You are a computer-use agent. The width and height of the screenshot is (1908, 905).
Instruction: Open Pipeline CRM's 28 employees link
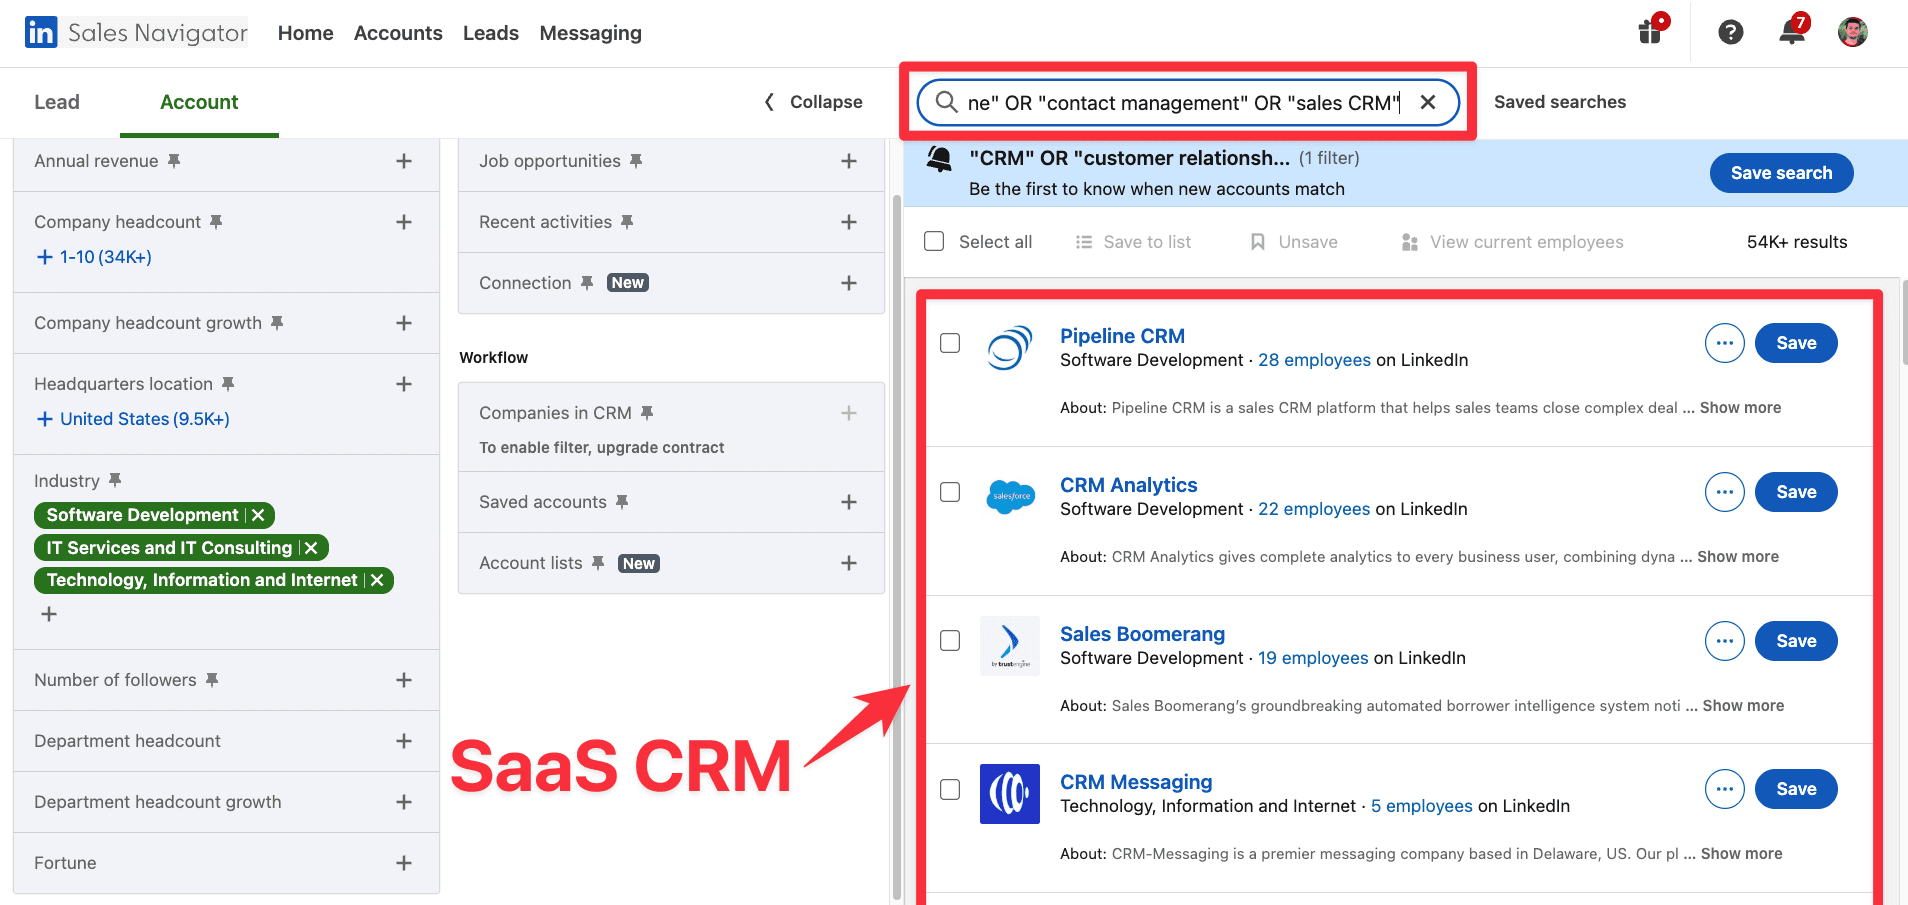point(1314,360)
